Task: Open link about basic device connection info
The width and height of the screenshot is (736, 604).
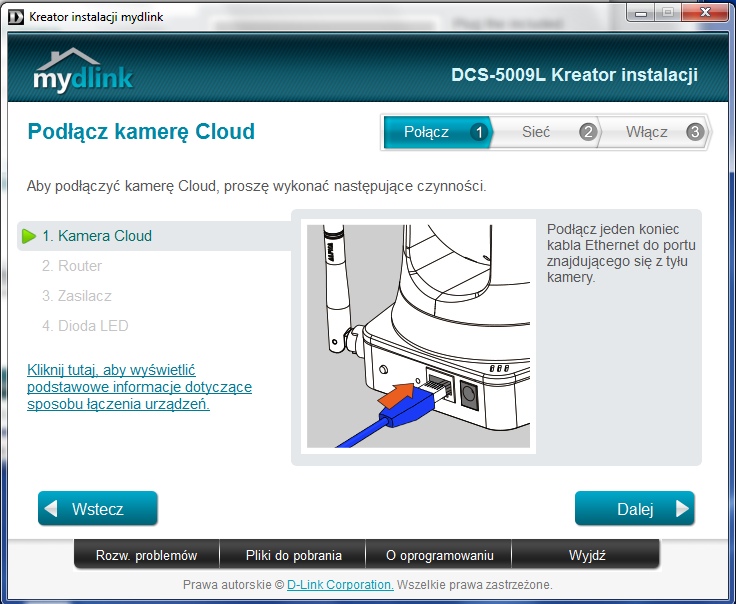Action: [x=139, y=387]
